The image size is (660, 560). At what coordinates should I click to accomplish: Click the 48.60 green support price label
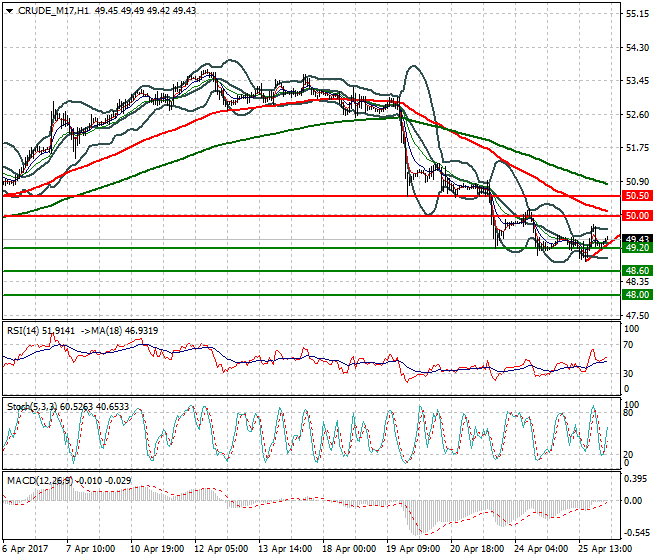(637, 271)
